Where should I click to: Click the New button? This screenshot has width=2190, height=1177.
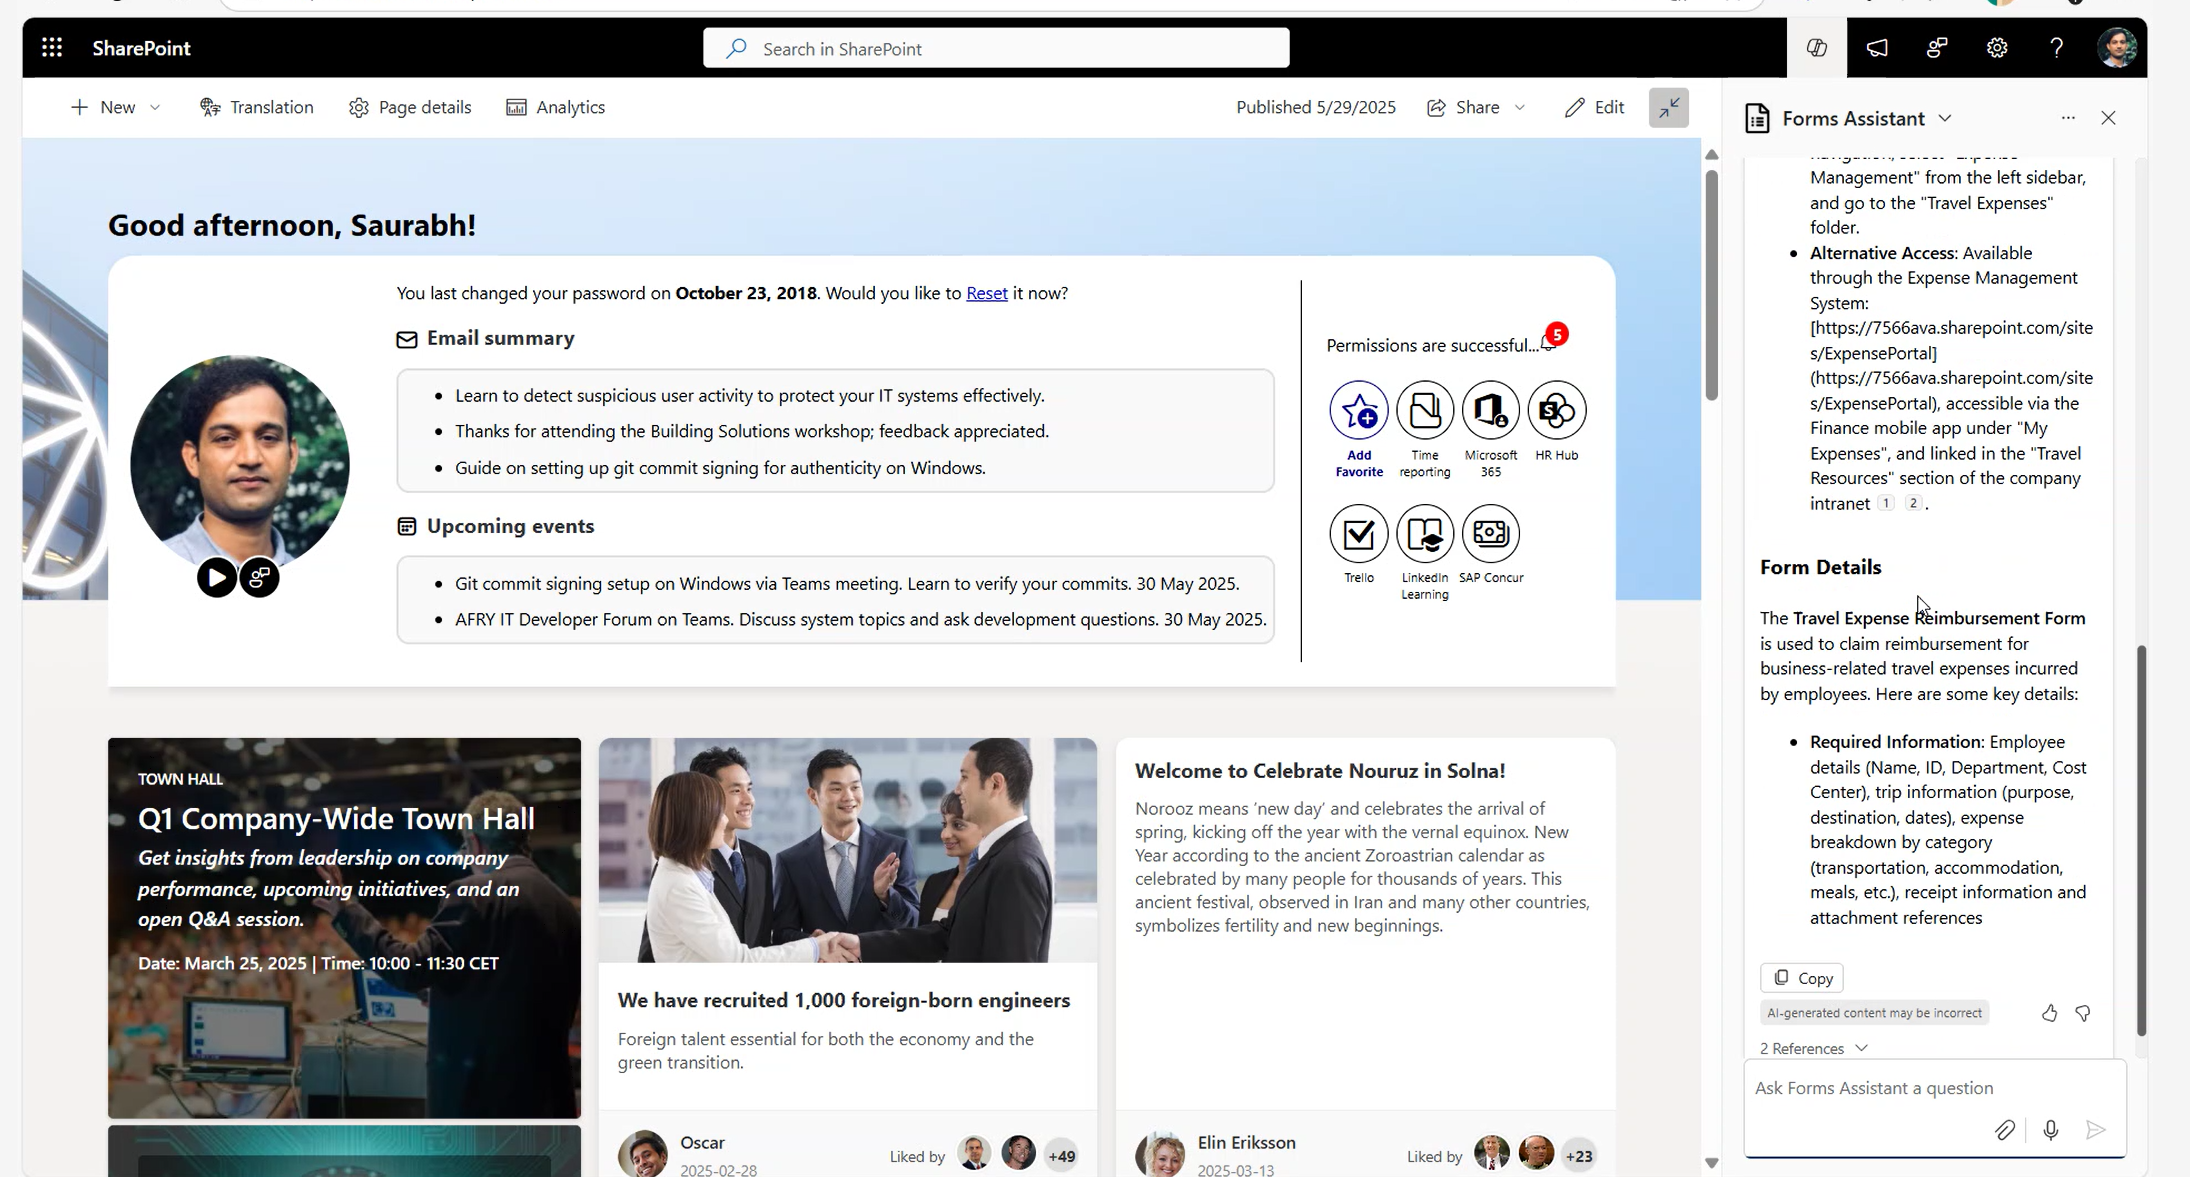click(103, 107)
